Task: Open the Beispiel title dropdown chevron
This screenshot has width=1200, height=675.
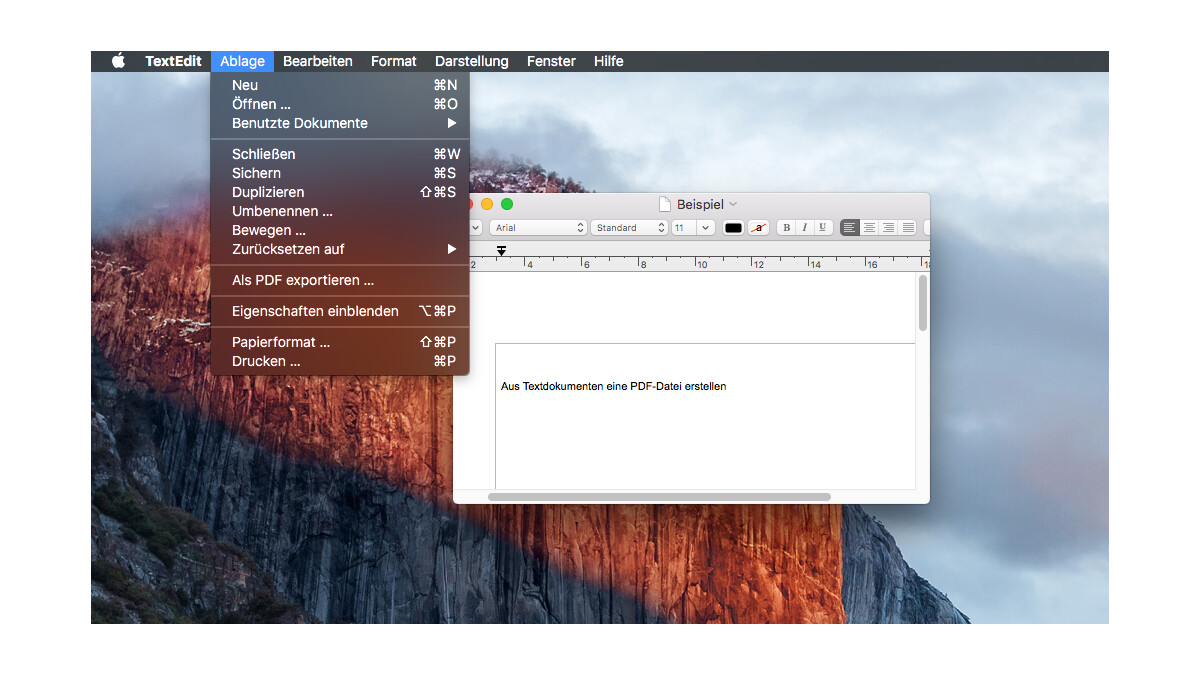Action: pos(733,204)
